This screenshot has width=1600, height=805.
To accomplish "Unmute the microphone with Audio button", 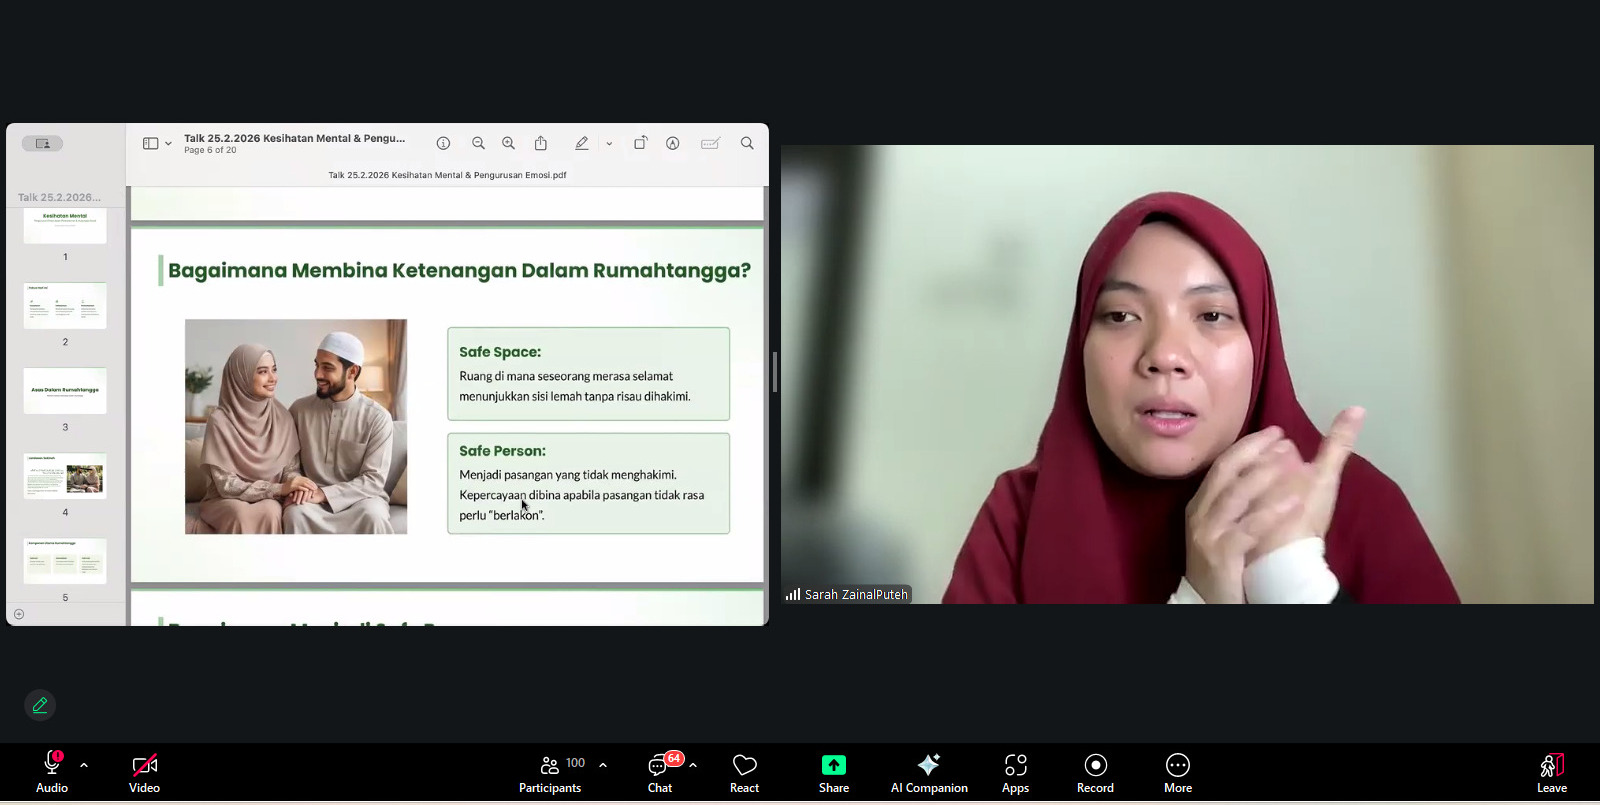I will click(x=52, y=772).
